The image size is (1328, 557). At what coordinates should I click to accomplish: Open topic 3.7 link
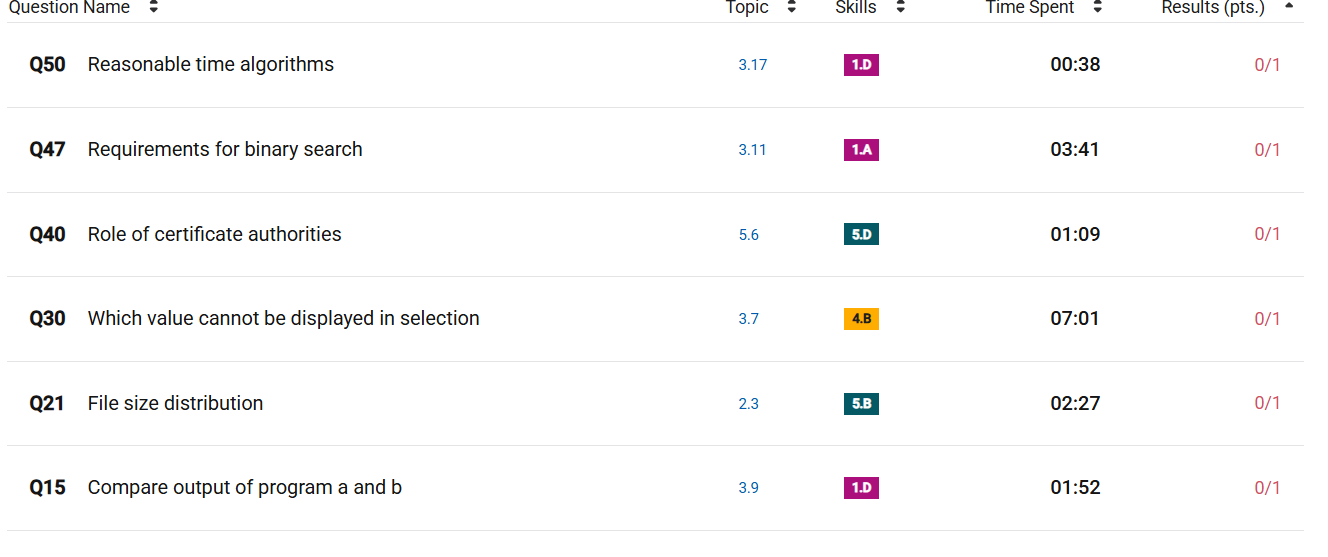tap(749, 319)
